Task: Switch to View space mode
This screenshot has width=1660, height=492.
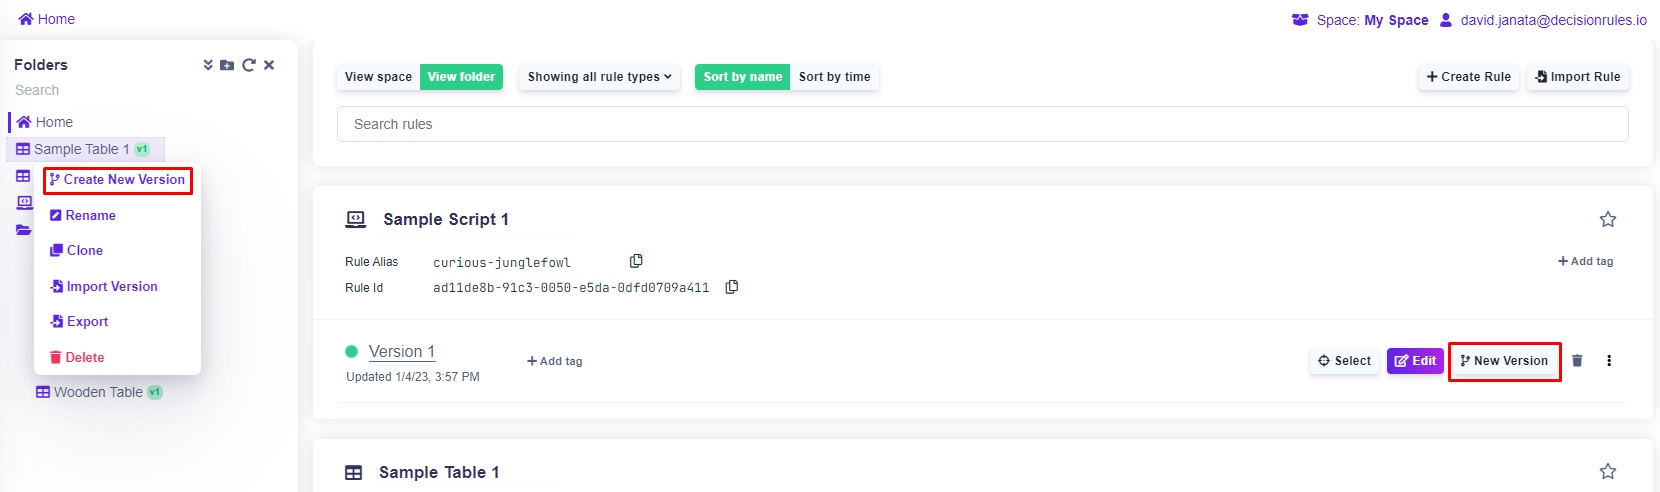Action: [378, 77]
